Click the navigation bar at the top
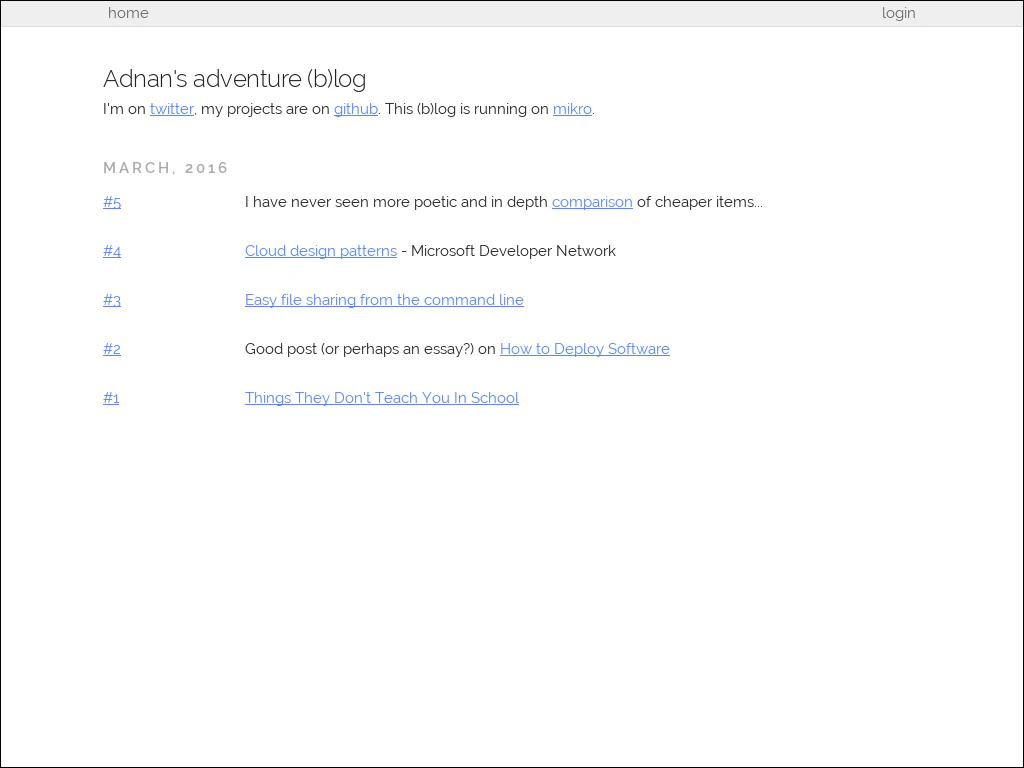Viewport: 1024px width, 768px height. pos(512,13)
